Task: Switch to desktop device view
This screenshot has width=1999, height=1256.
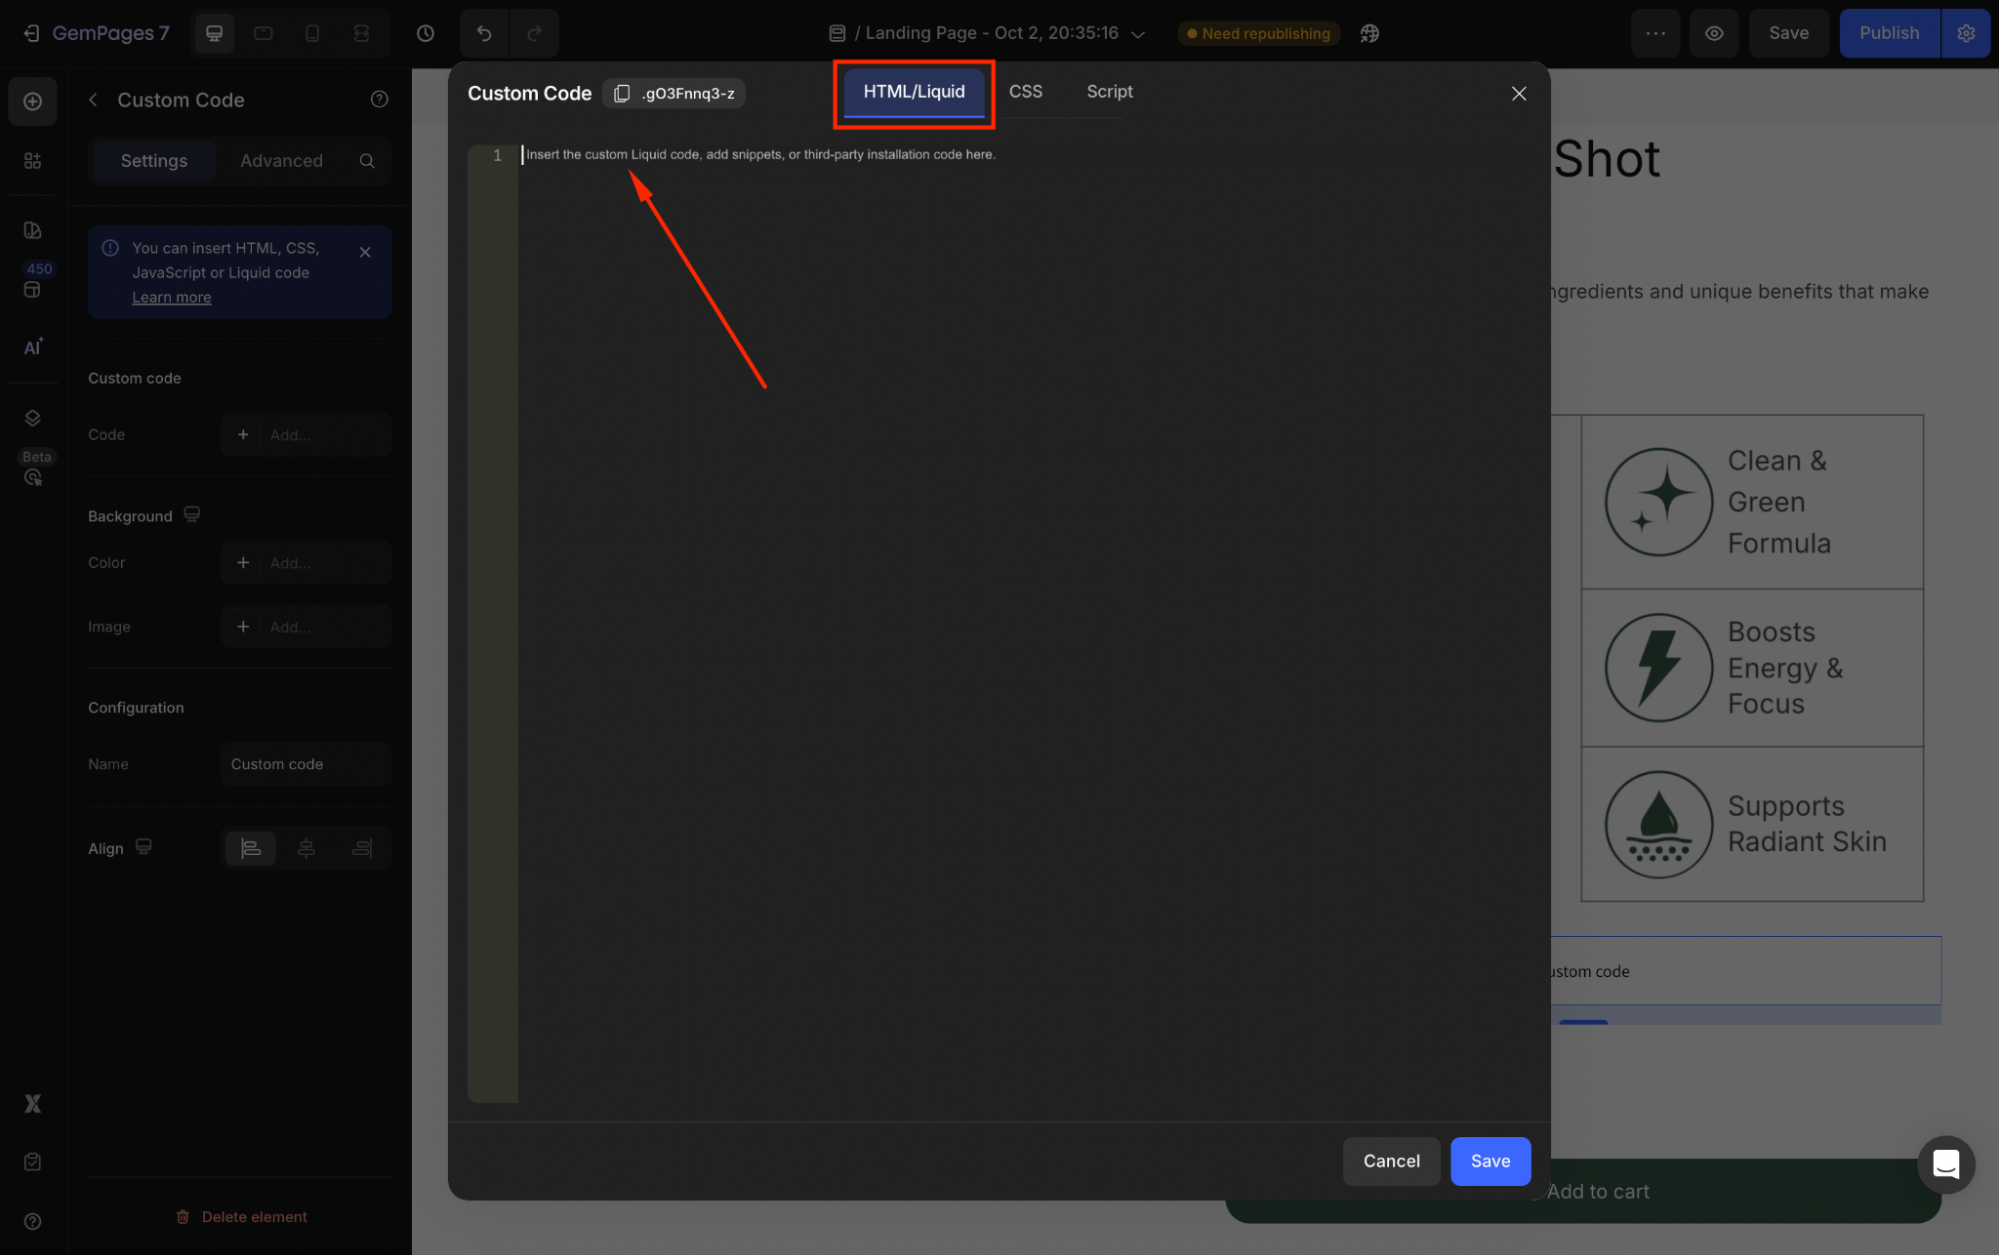Action: pyautogui.click(x=214, y=33)
